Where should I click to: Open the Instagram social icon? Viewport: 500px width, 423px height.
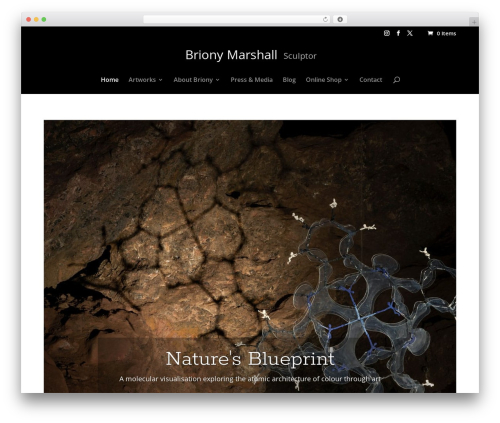click(x=387, y=33)
